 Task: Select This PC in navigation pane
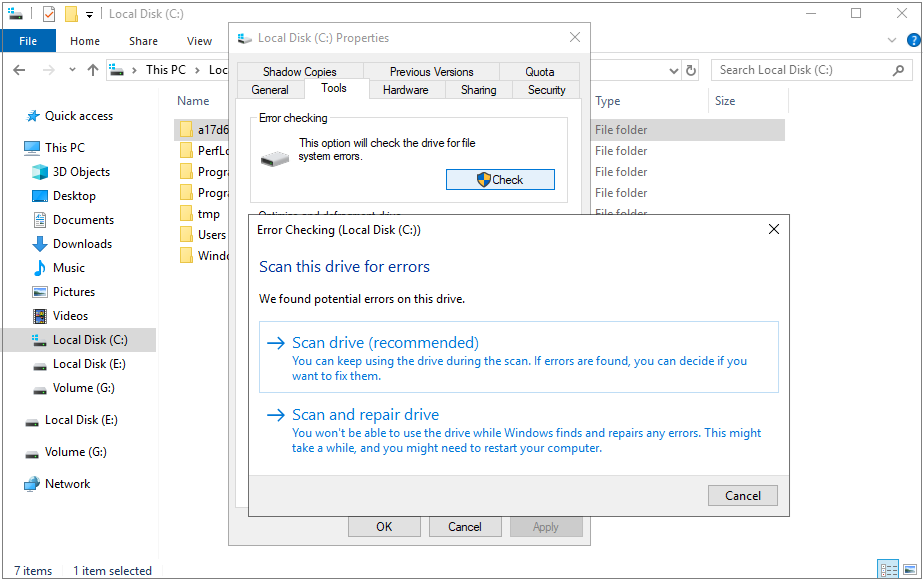[65, 148]
